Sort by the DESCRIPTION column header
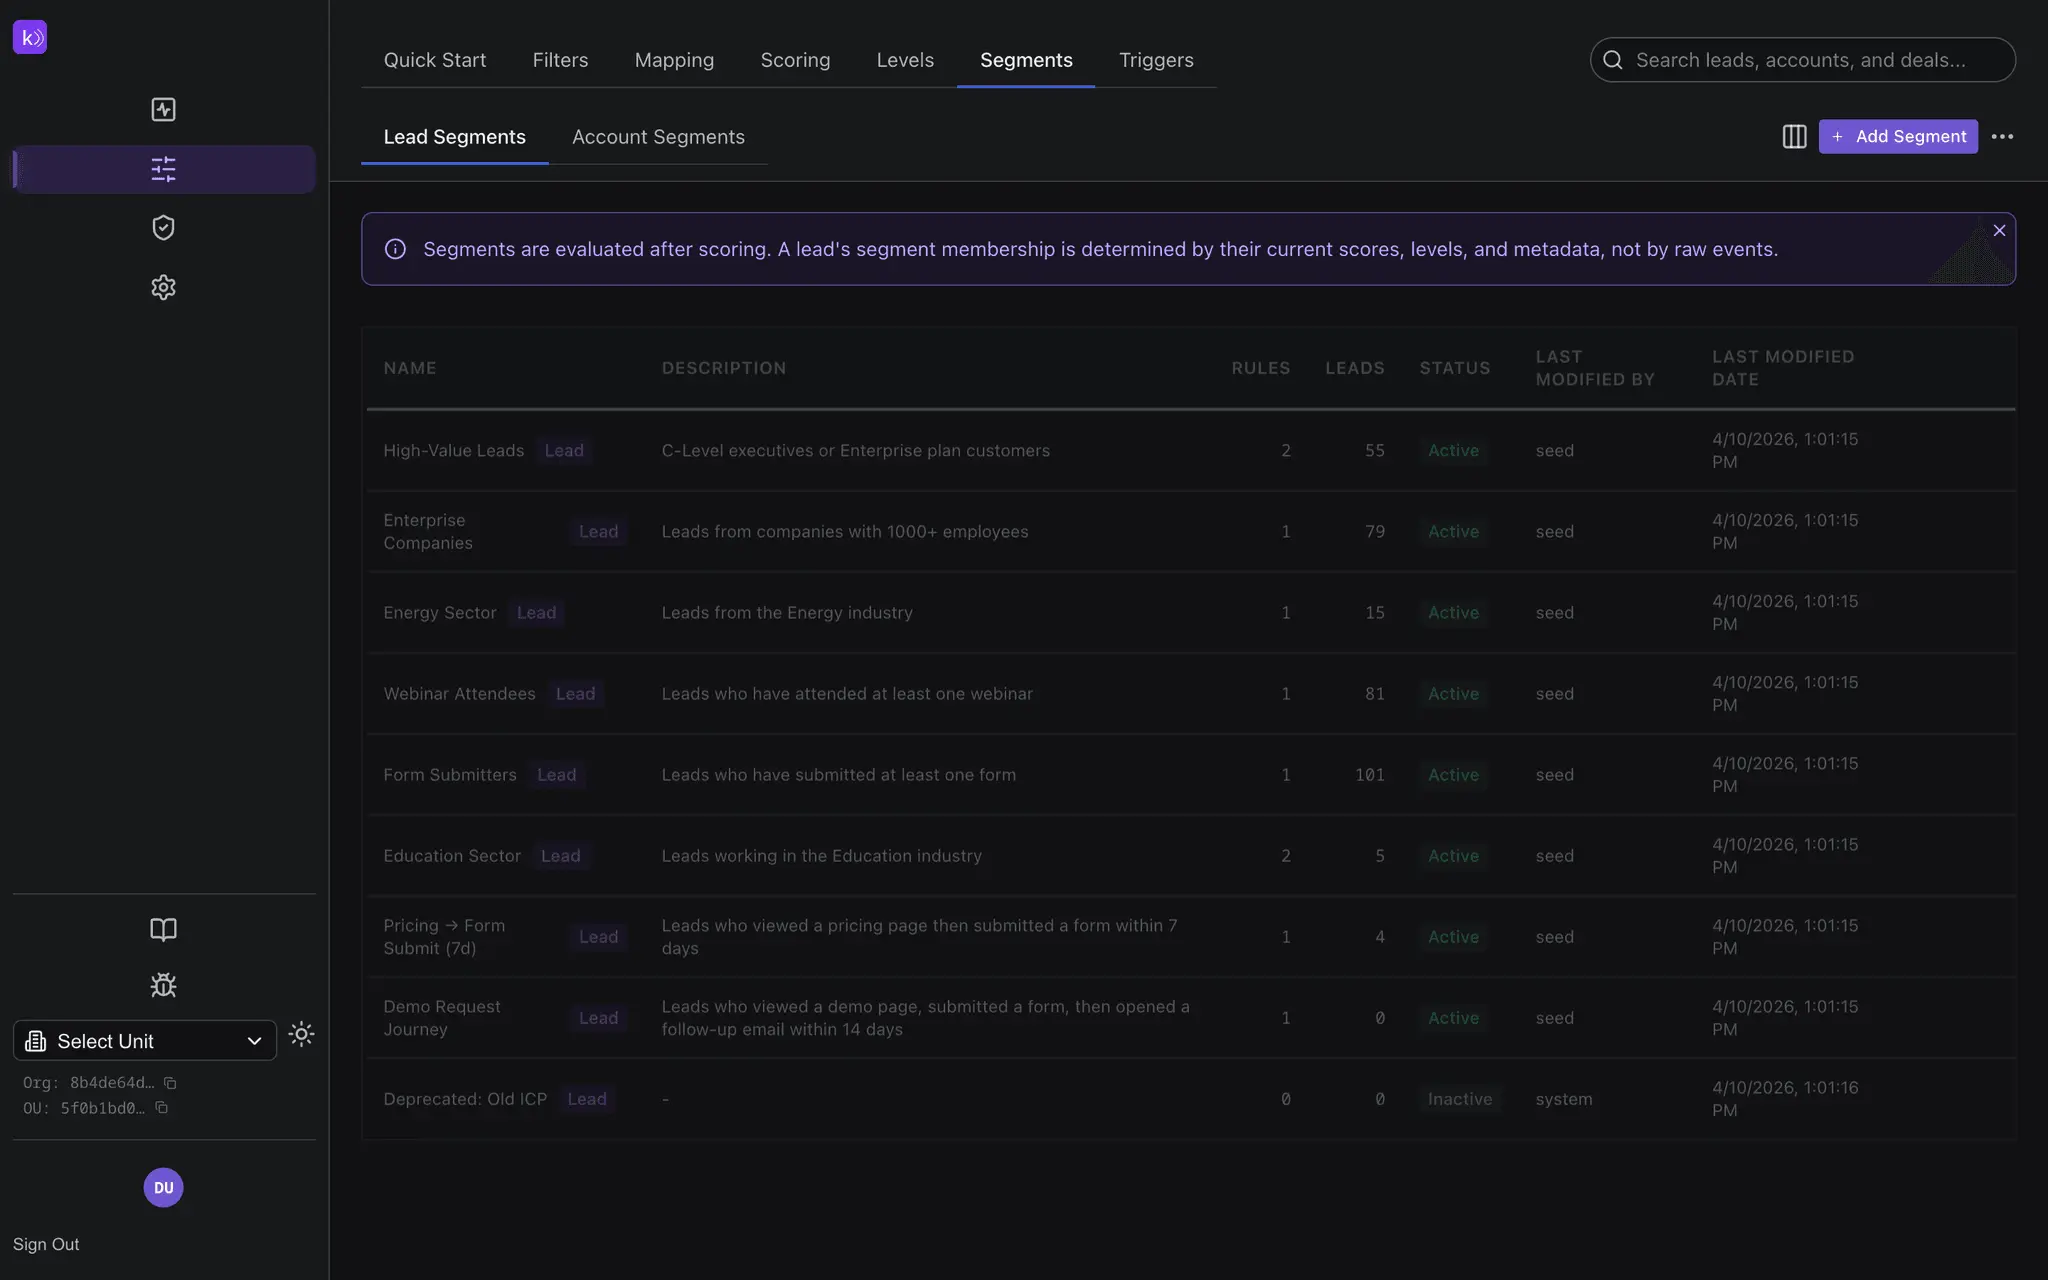This screenshot has width=2048, height=1280. tap(724, 368)
